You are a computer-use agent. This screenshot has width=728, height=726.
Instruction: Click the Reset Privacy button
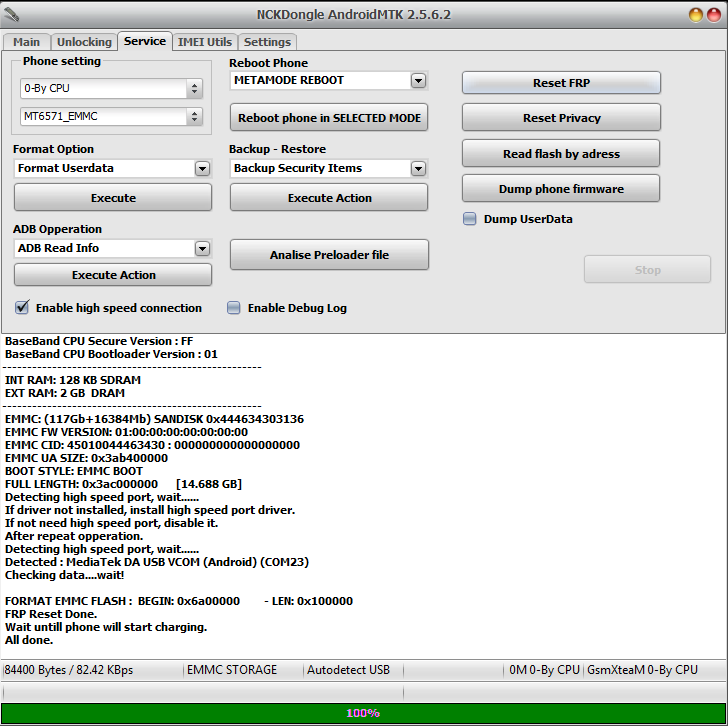[561, 118]
